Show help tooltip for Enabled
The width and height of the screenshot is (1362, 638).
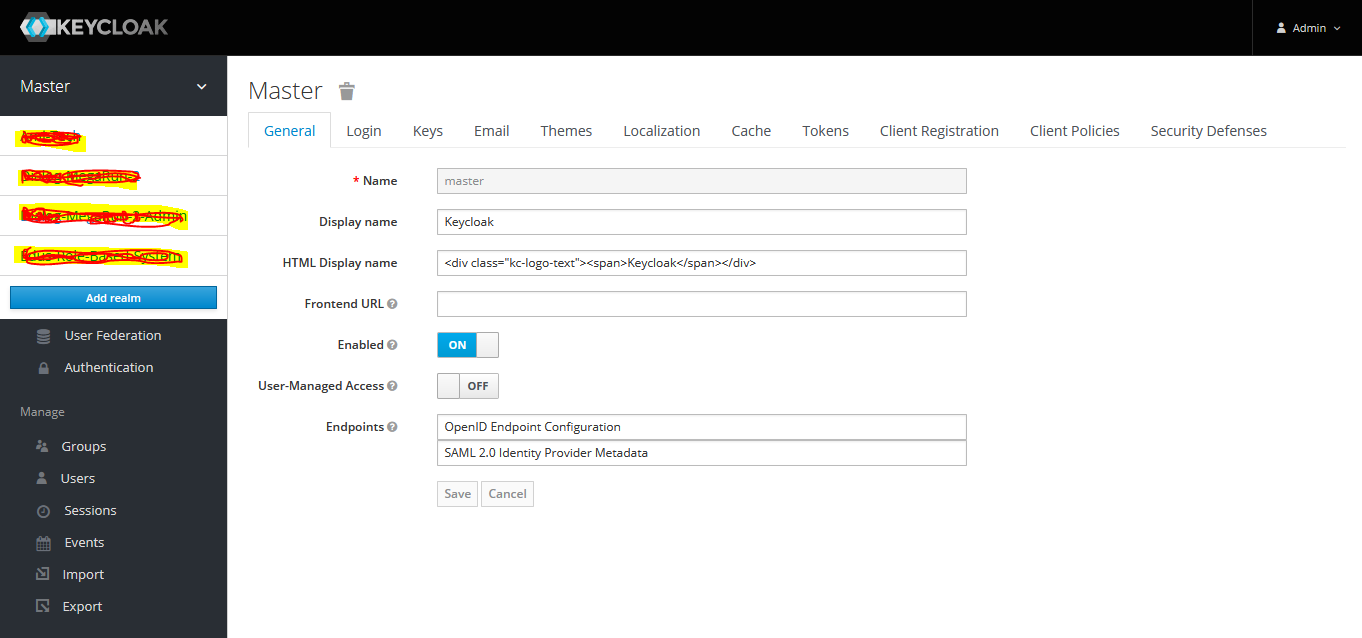[392, 345]
